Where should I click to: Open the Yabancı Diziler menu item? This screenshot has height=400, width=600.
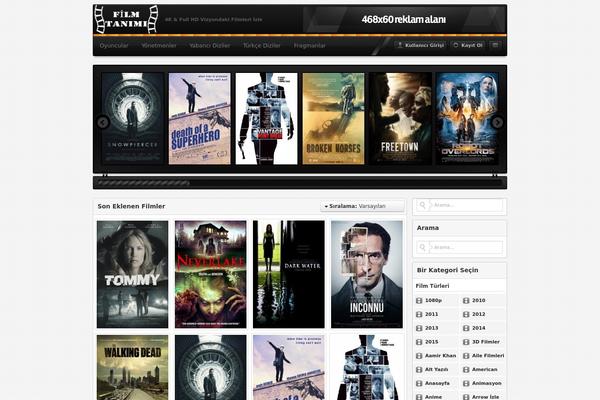pos(210,46)
